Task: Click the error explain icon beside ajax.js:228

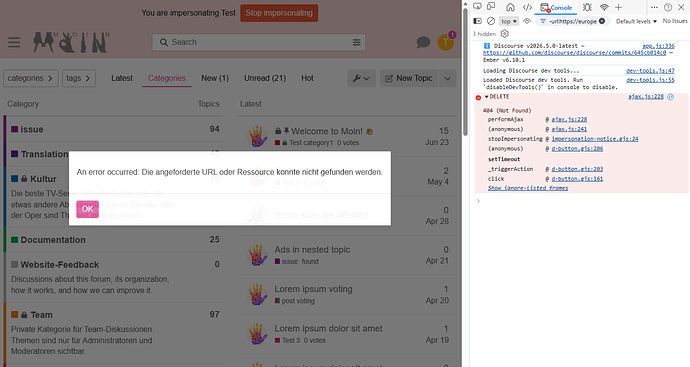Action: coord(671,97)
